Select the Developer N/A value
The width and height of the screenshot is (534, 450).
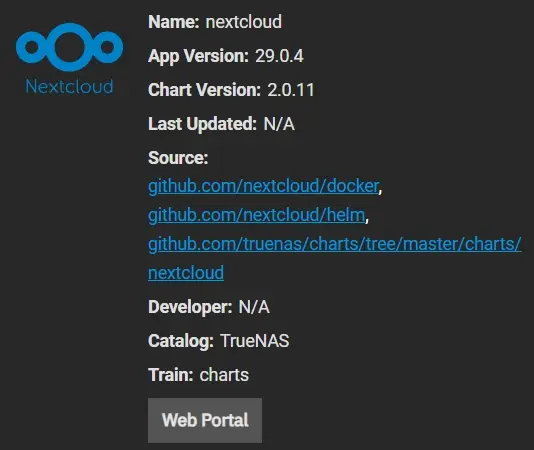pyautogui.click(x=254, y=307)
